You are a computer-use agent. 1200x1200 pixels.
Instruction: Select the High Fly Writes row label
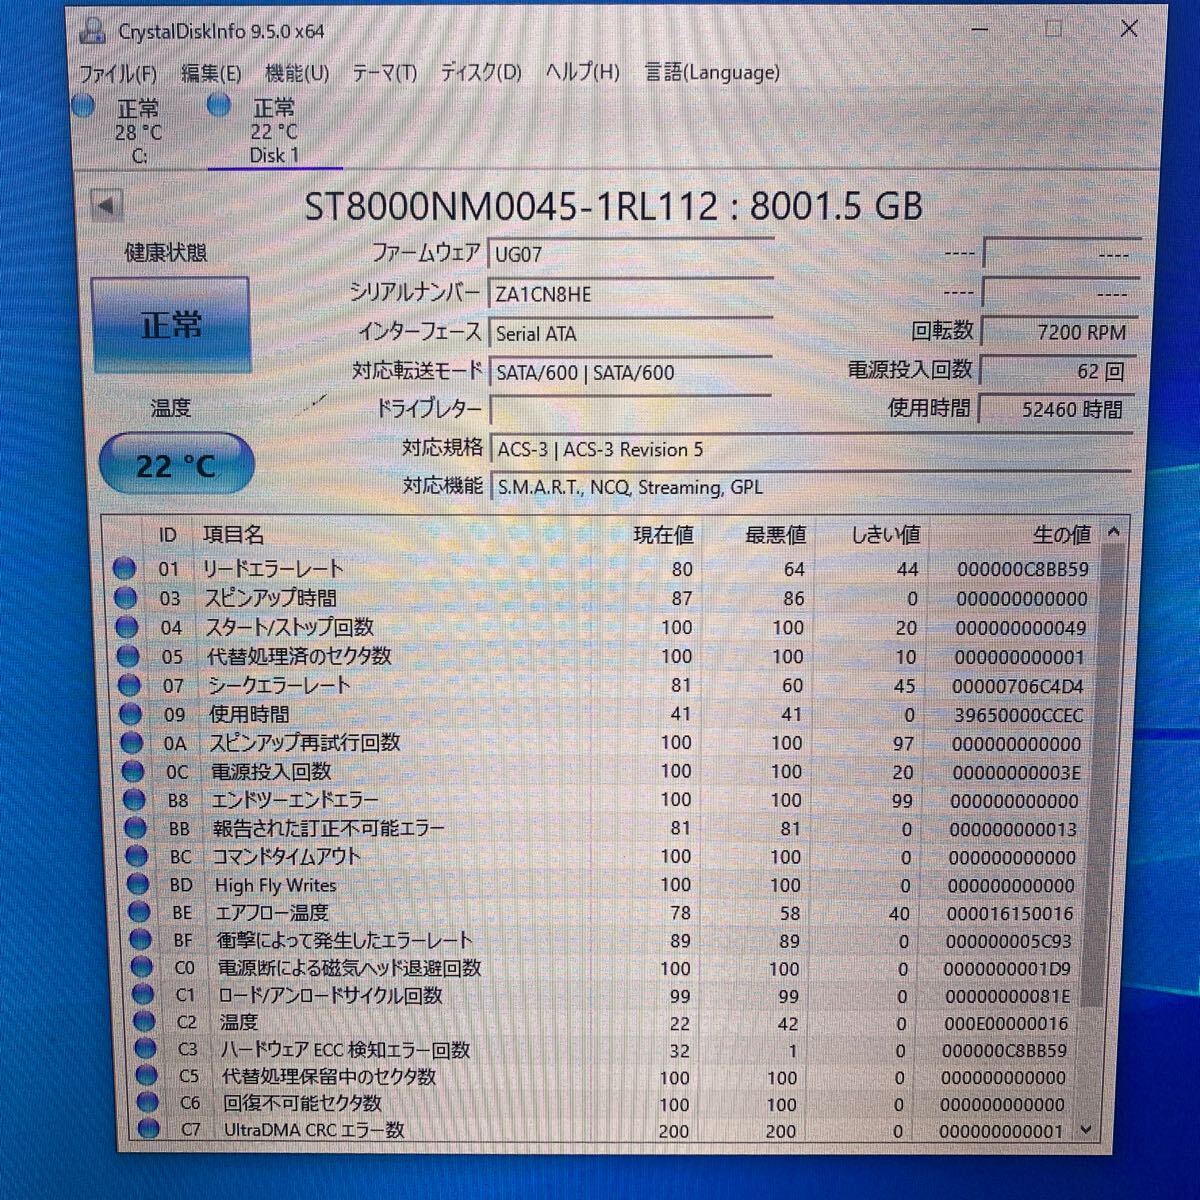tap(275, 885)
